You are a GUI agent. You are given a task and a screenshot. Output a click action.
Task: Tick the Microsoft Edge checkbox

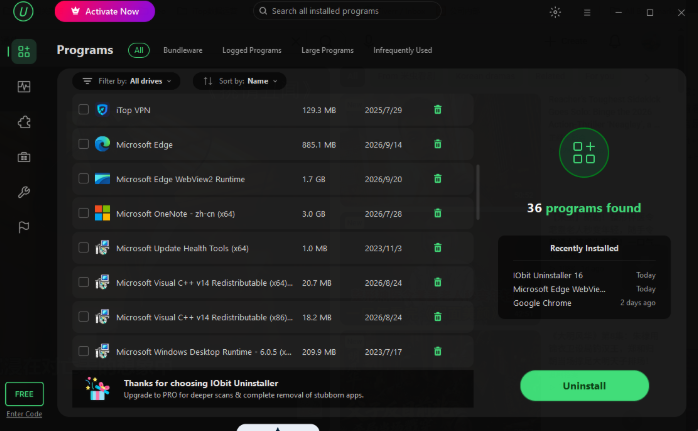coord(83,144)
